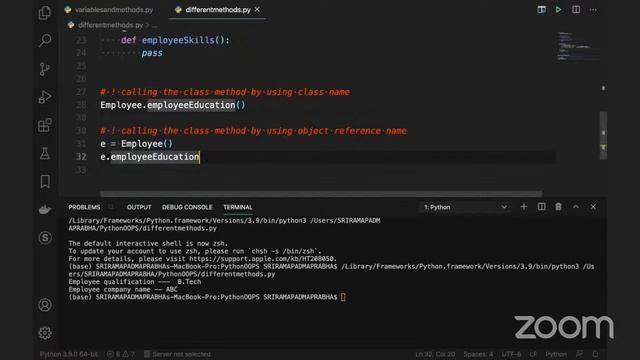Open the Docker view icon
The height and width of the screenshot is (360, 640).
[44, 210]
